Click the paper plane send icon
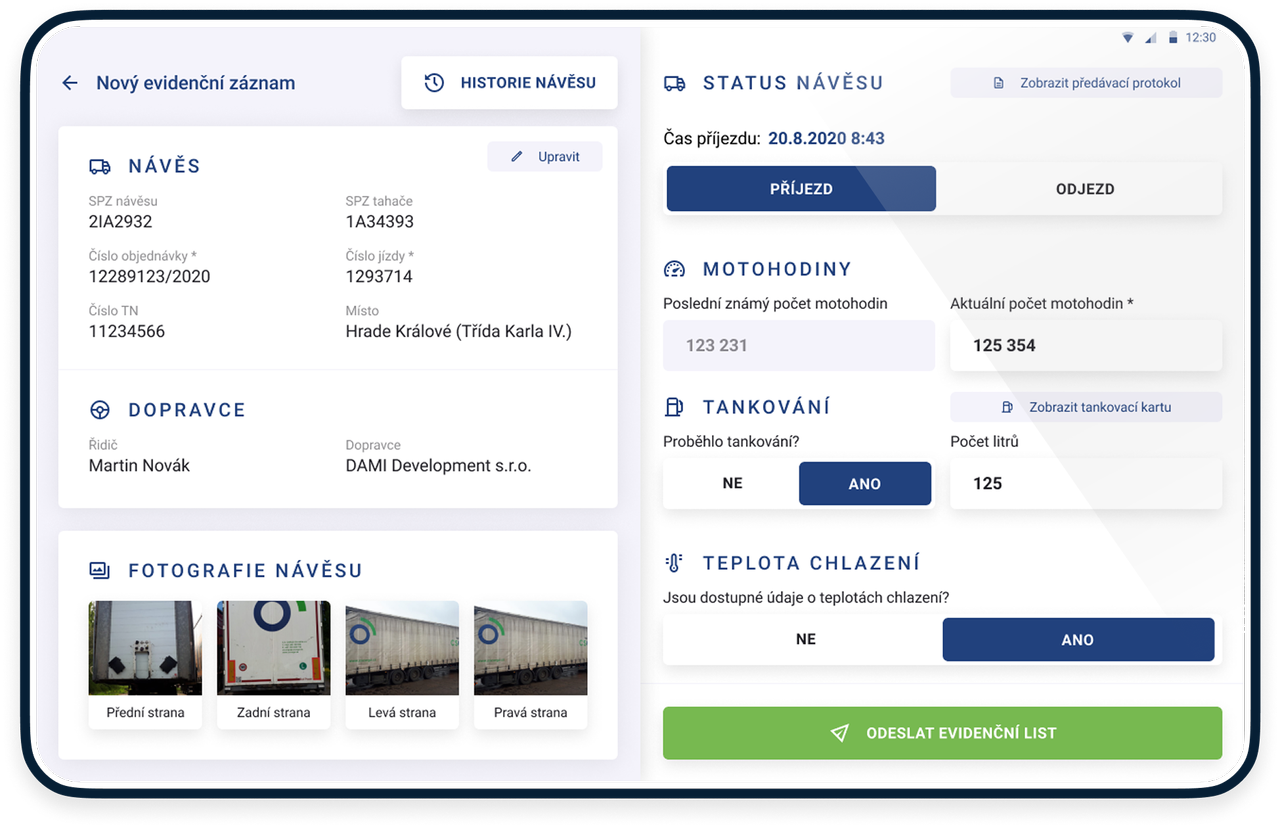The width and height of the screenshot is (1280, 828). (840, 733)
